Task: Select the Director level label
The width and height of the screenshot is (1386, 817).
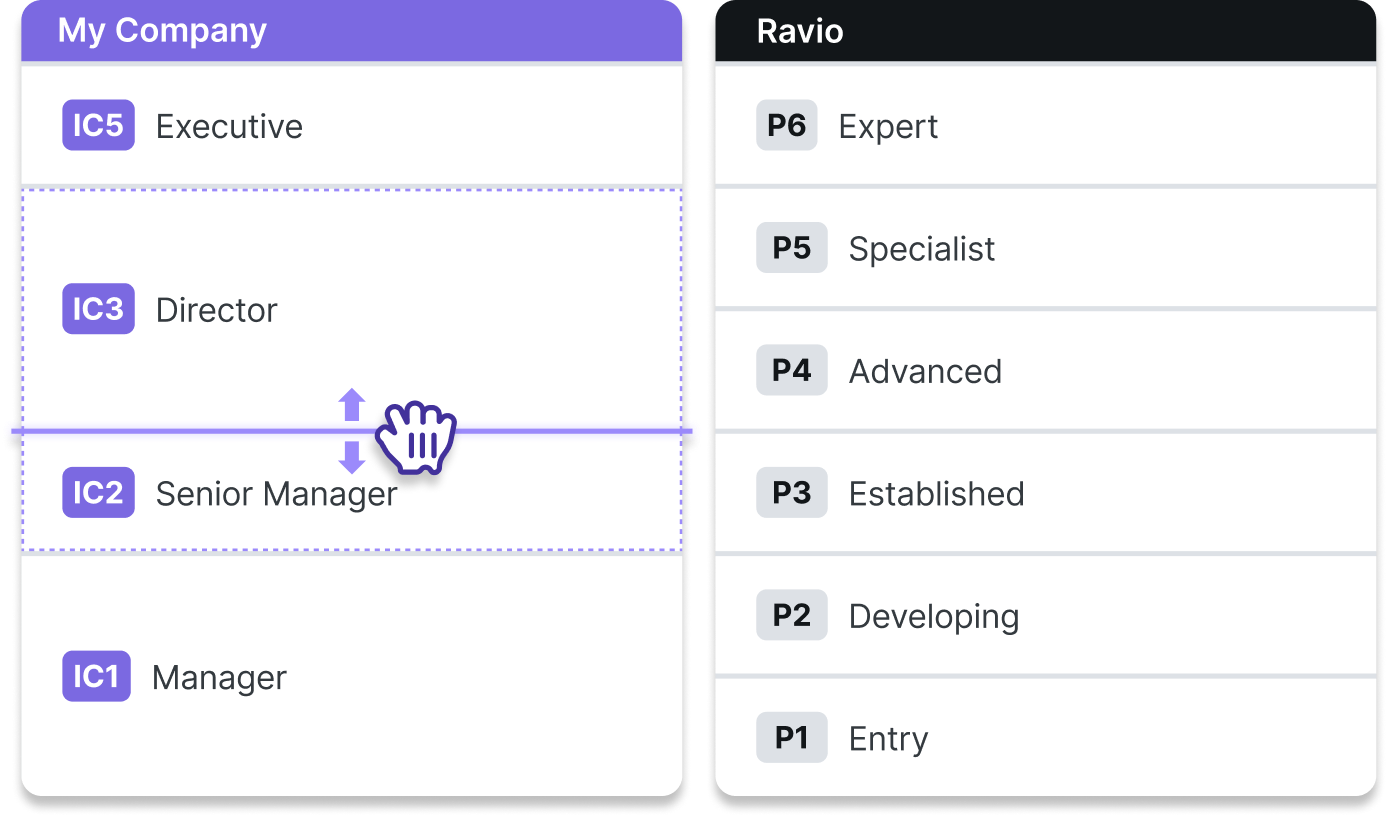Action: coord(217,310)
